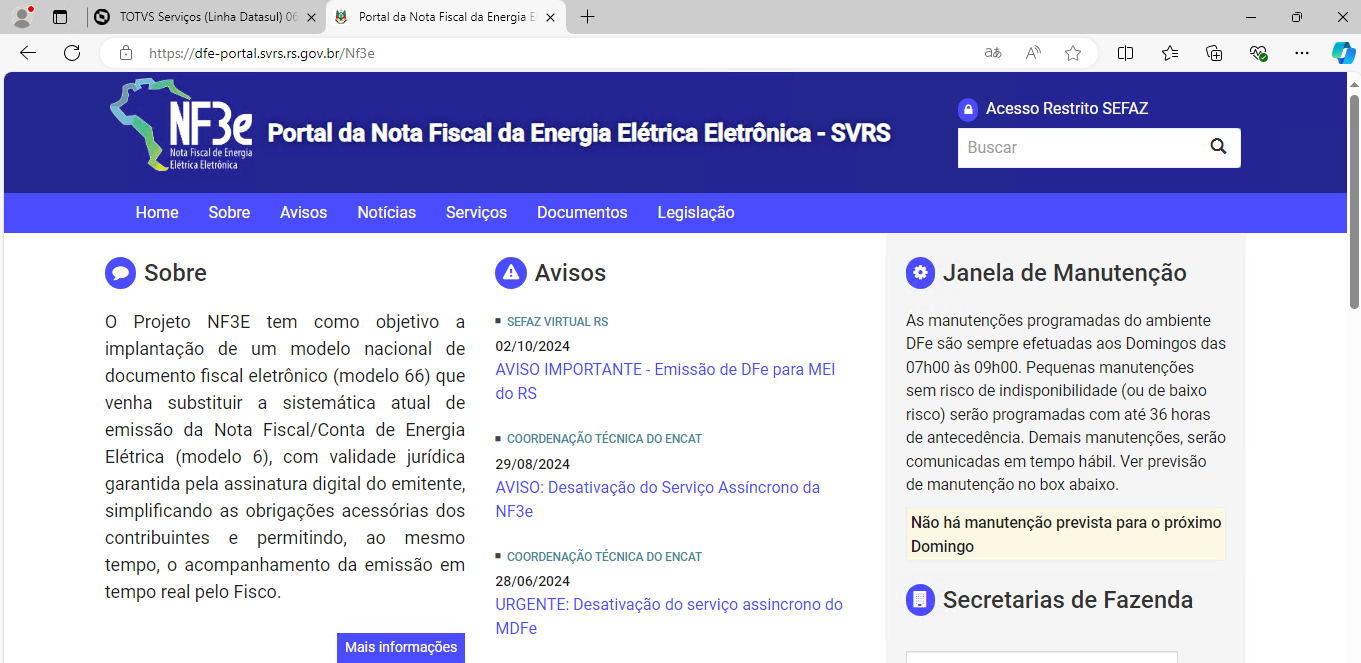This screenshot has width=1361, height=663.
Task: Open the Serviços menu
Action: pos(476,213)
